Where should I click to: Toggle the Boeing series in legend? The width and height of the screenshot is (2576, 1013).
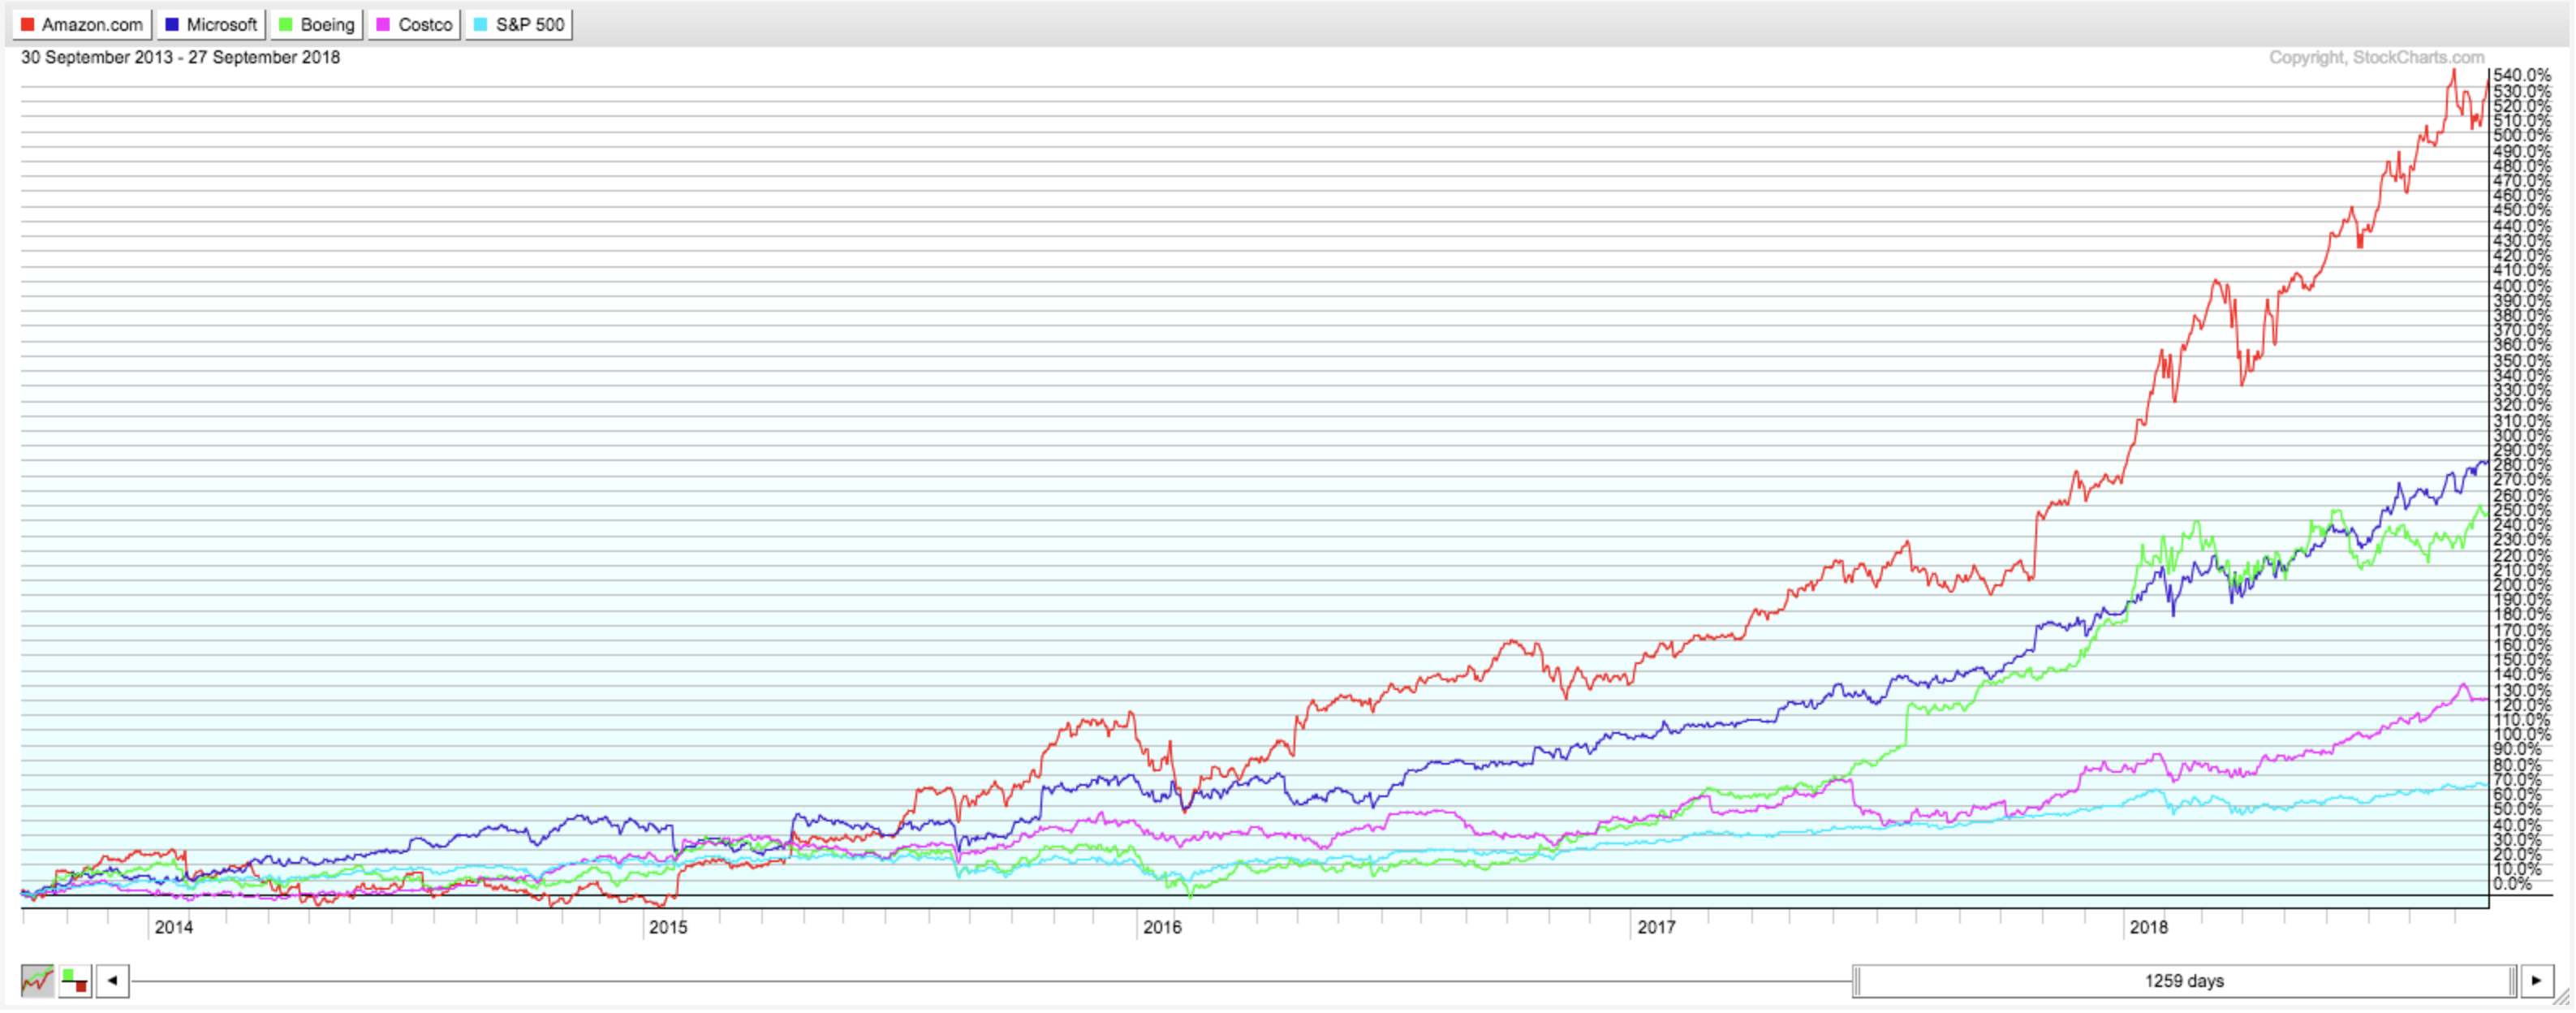pyautogui.click(x=316, y=24)
